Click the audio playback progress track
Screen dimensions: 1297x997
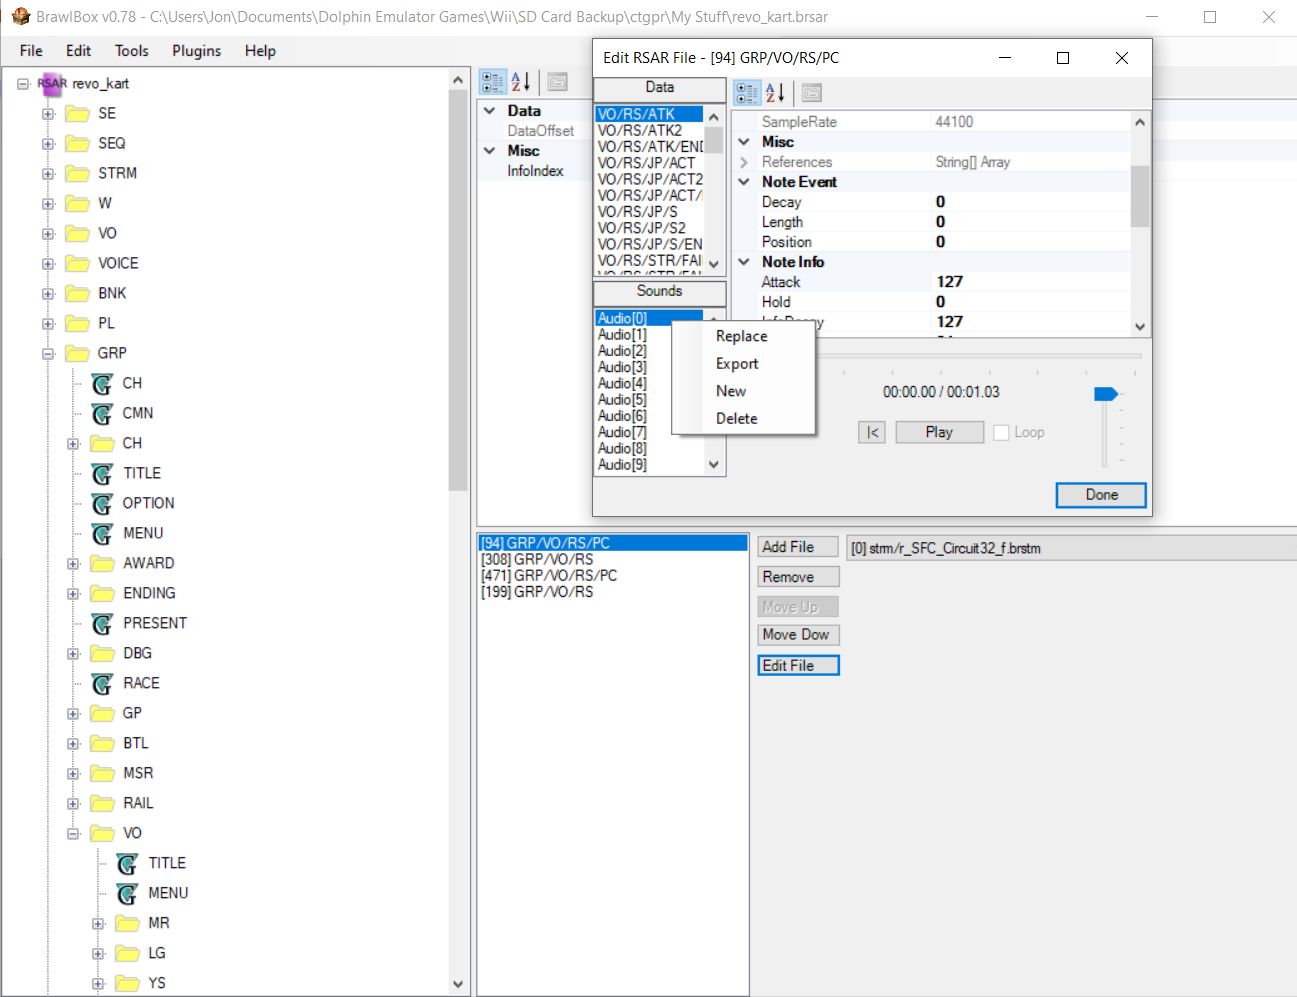[980, 356]
